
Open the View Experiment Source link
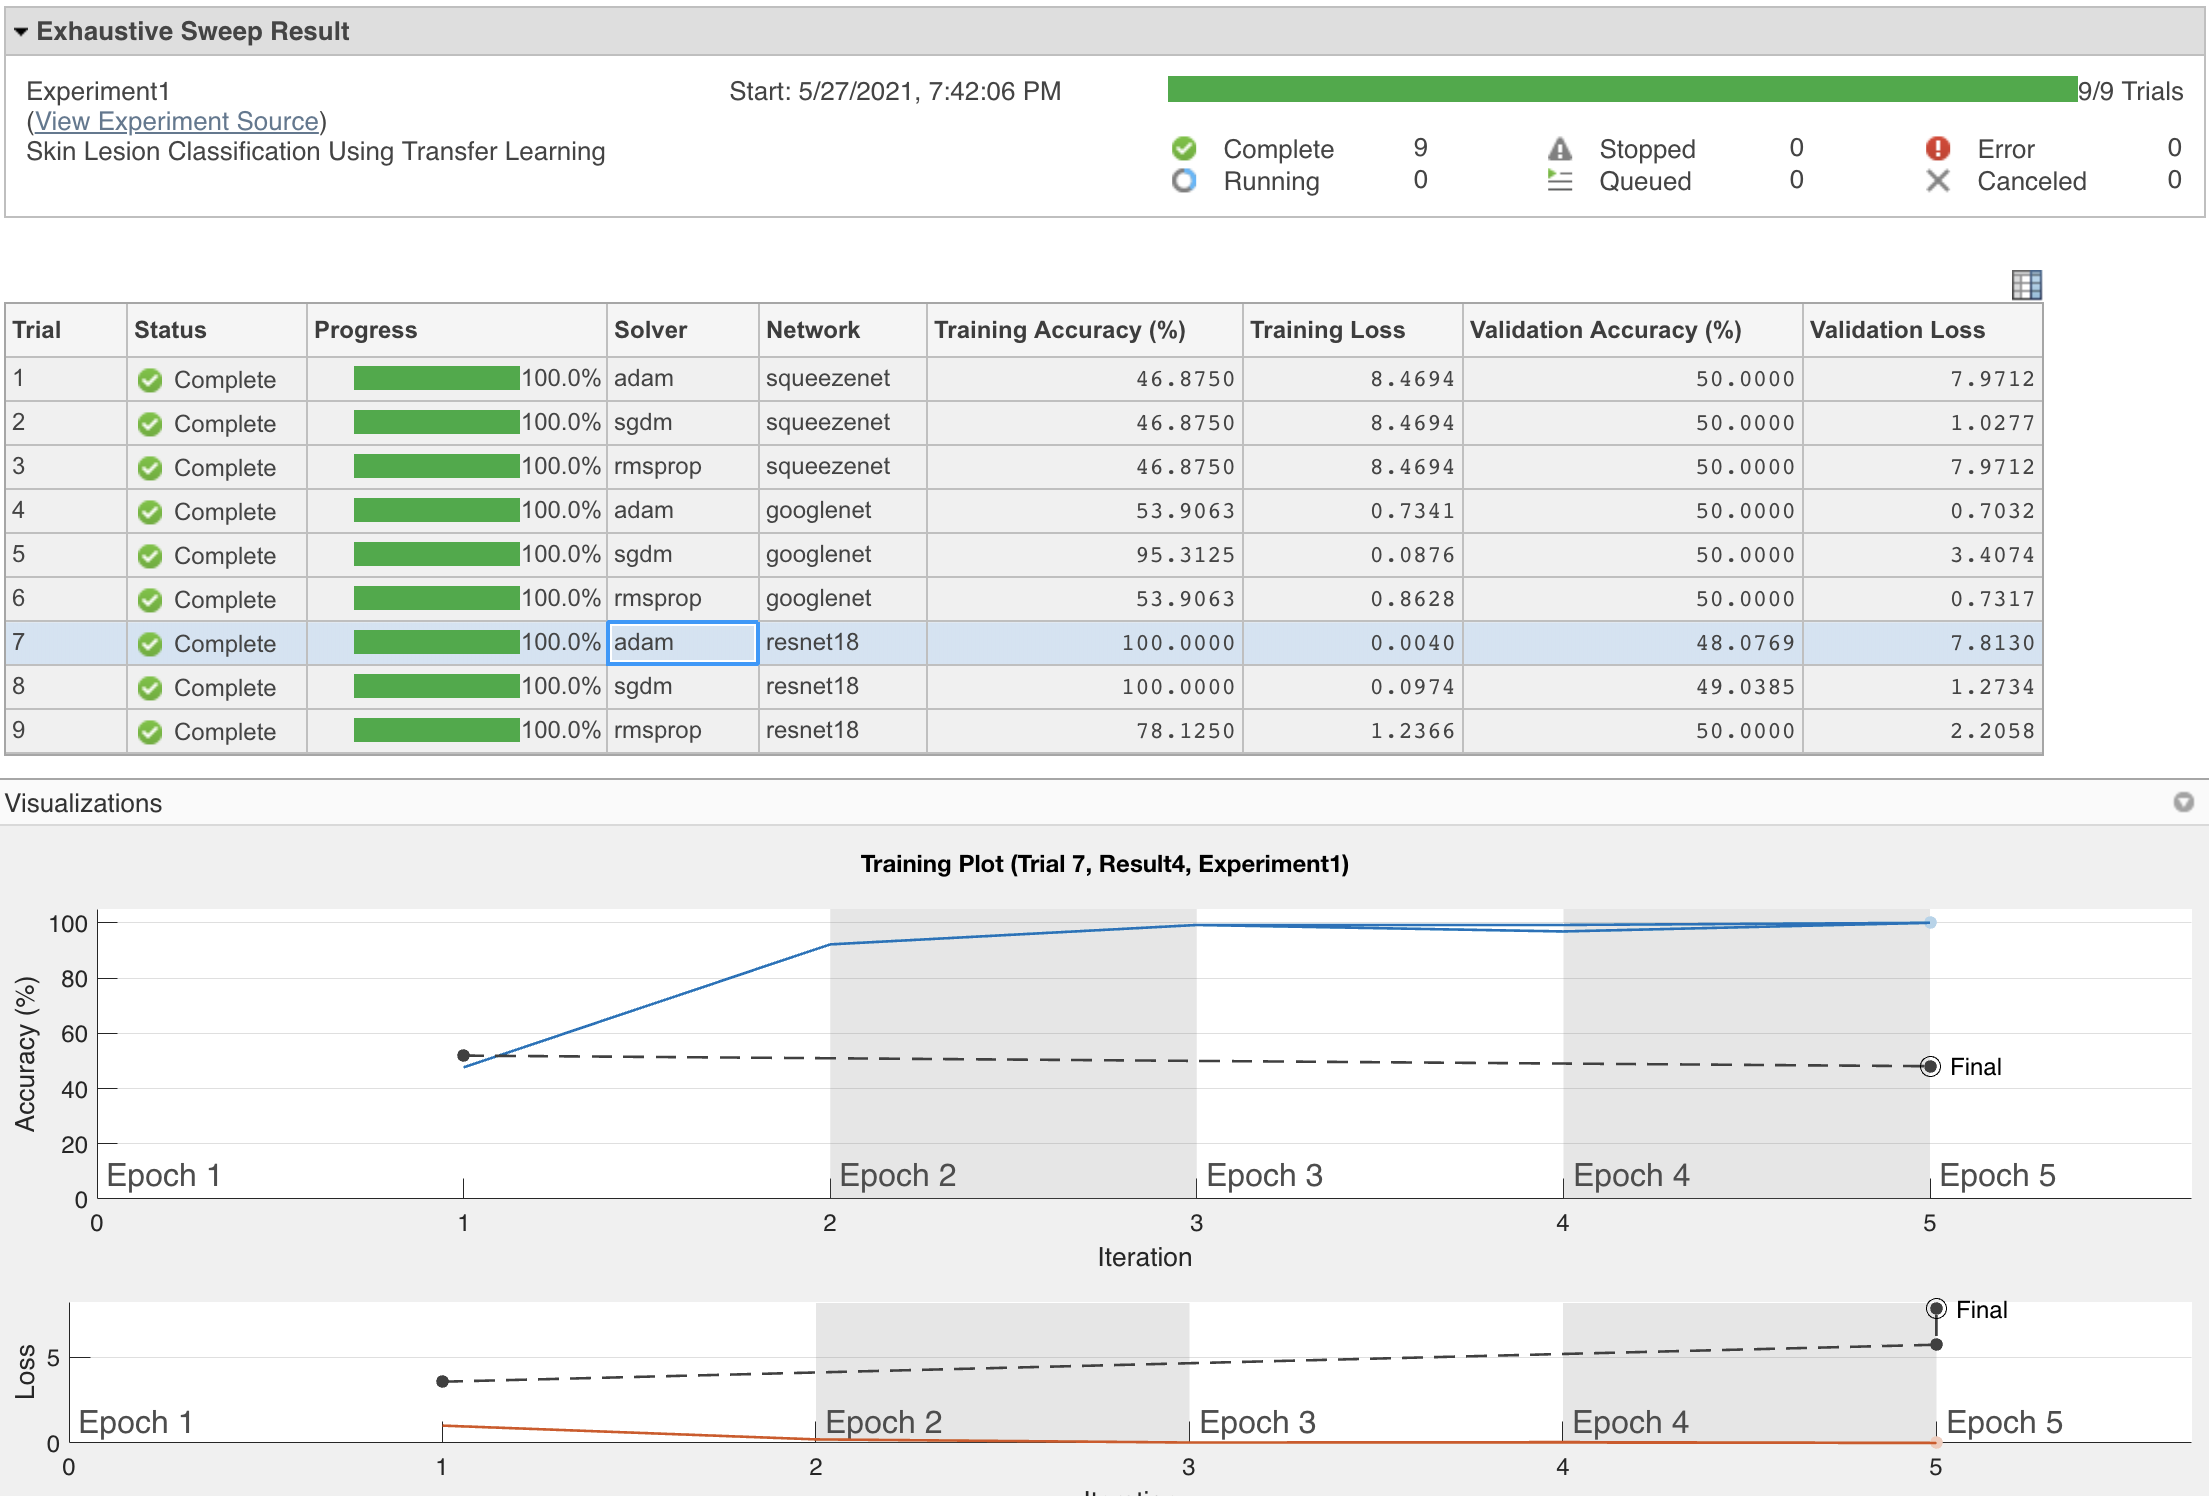(177, 121)
